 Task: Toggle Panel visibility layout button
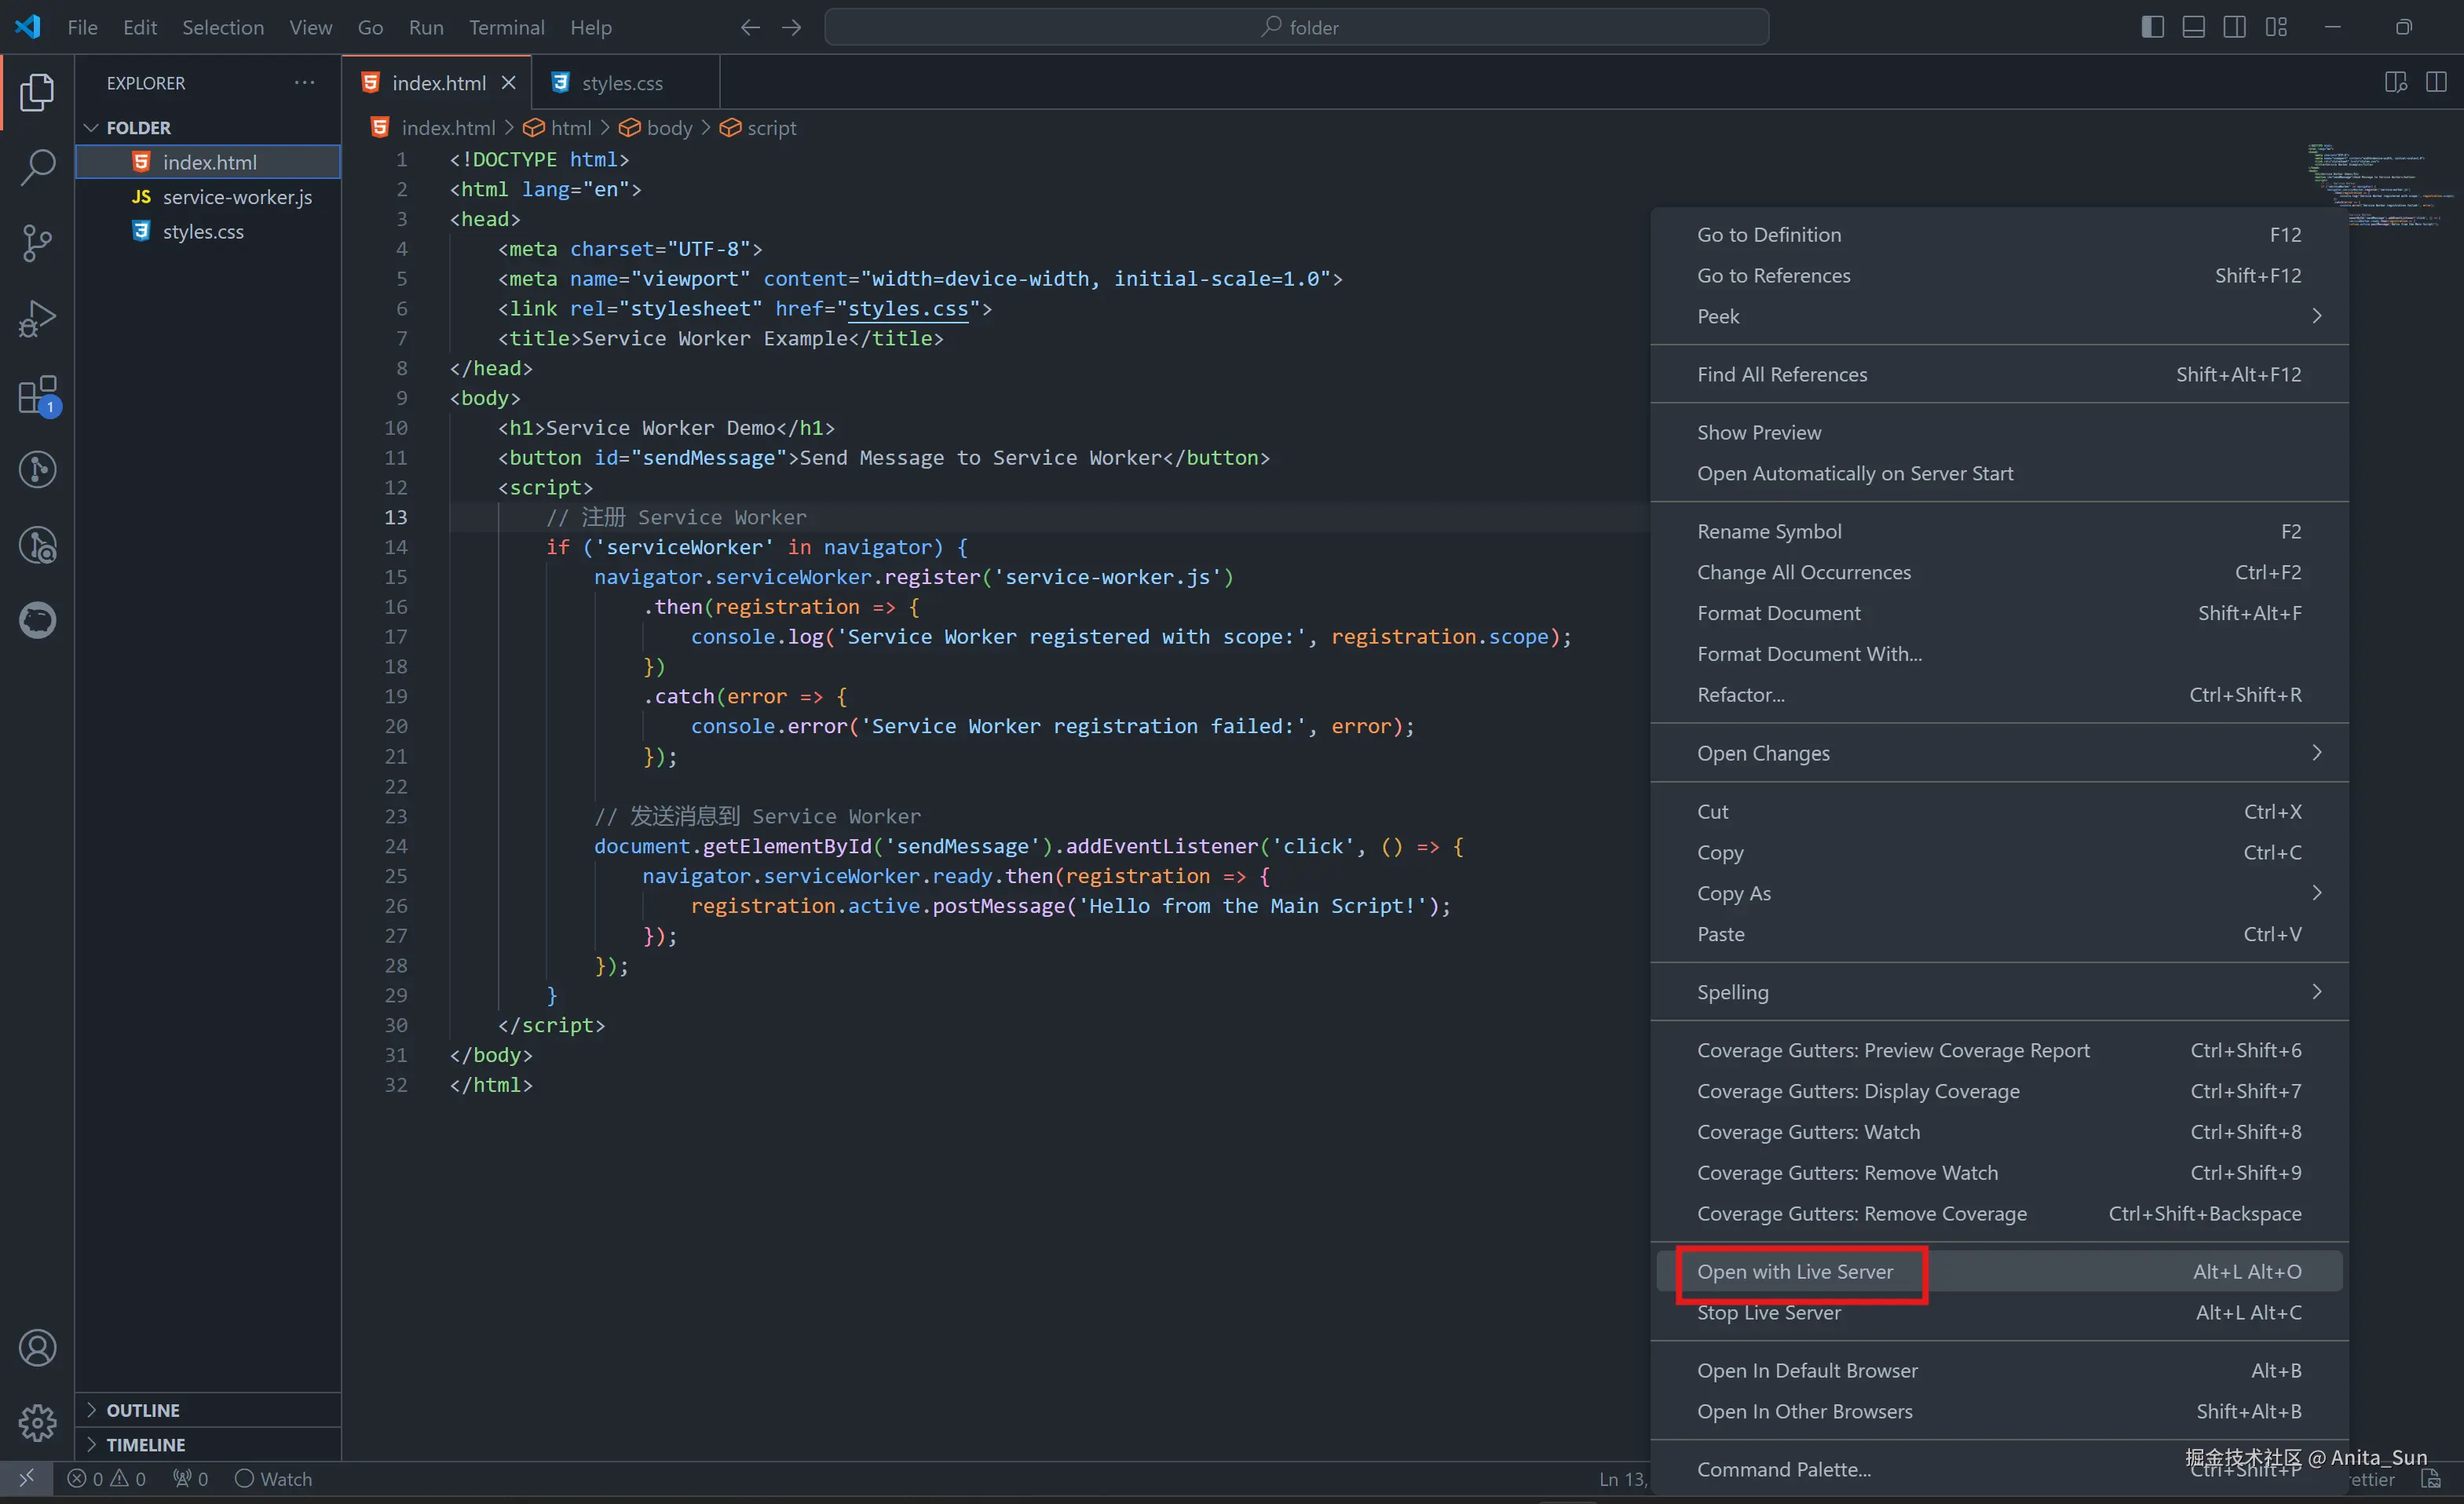[x=2193, y=27]
